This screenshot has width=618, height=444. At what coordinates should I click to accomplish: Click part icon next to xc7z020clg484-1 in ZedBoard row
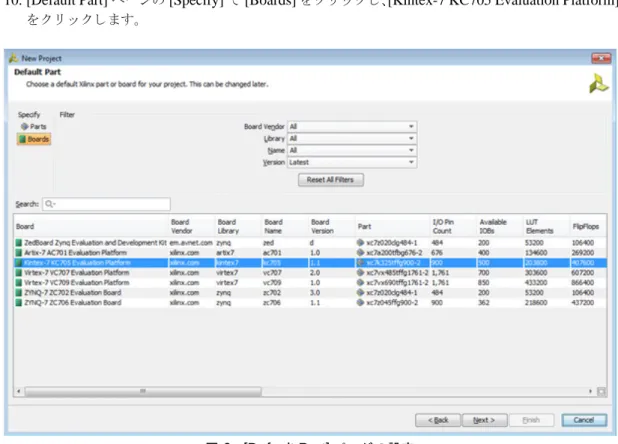point(360,242)
